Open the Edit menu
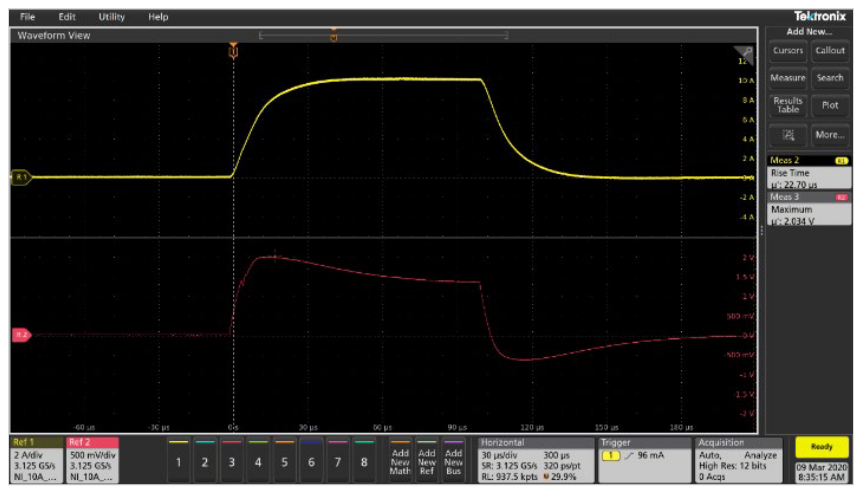Image resolution: width=861 pixels, height=493 pixels. click(x=67, y=17)
